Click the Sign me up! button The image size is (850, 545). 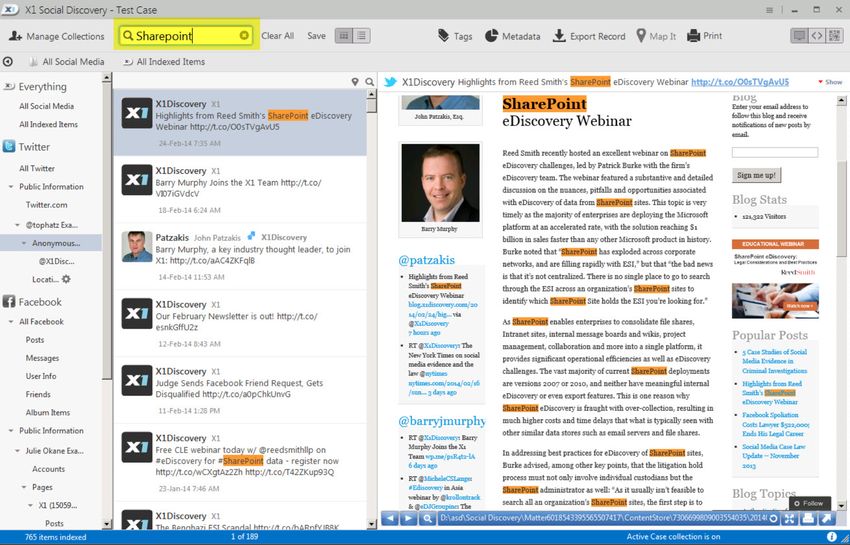[x=756, y=175]
